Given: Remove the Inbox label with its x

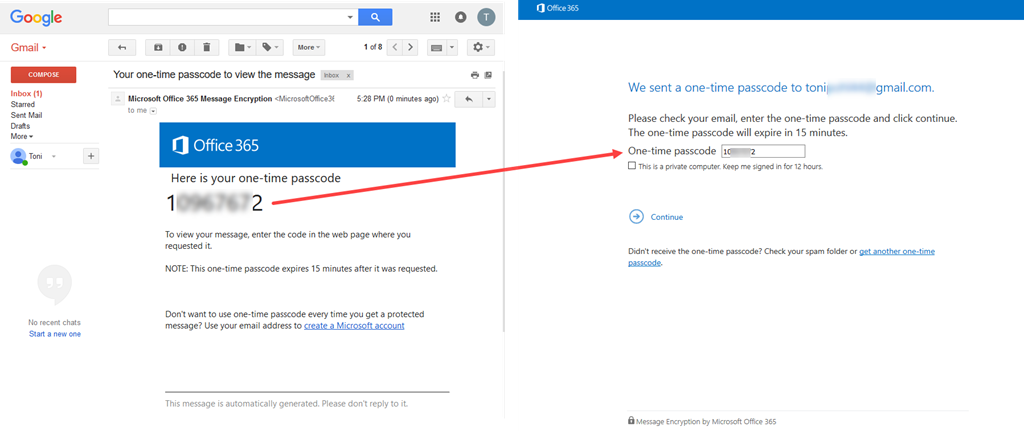Looking at the screenshot, I should pos(348,76).
